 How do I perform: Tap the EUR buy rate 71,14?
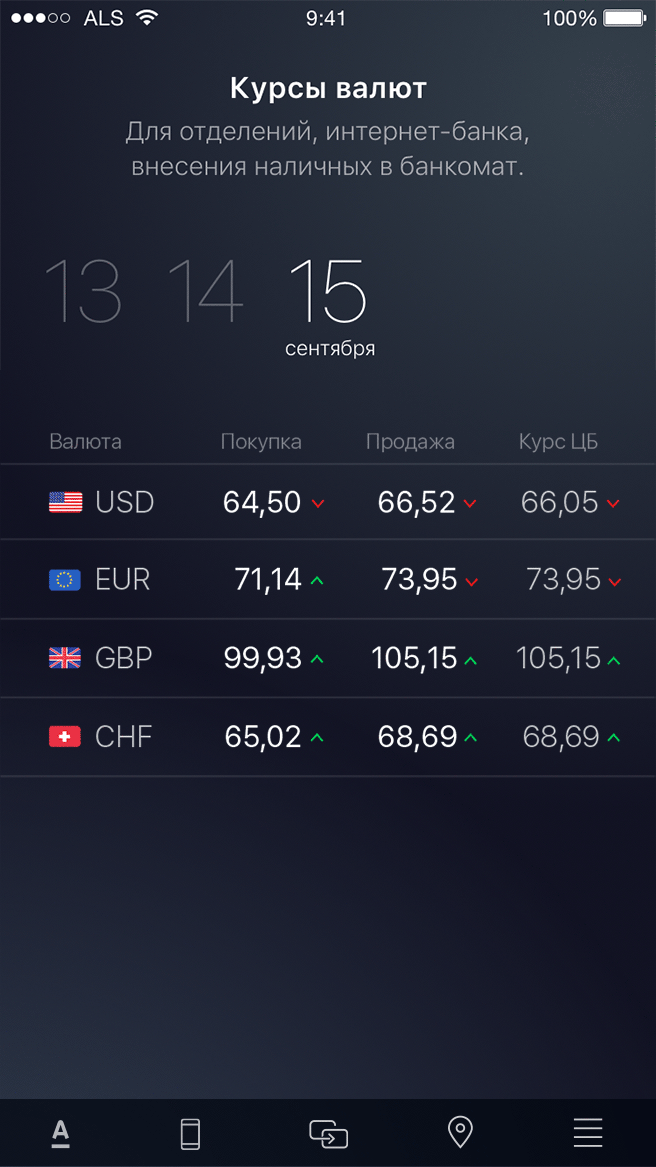268,579
